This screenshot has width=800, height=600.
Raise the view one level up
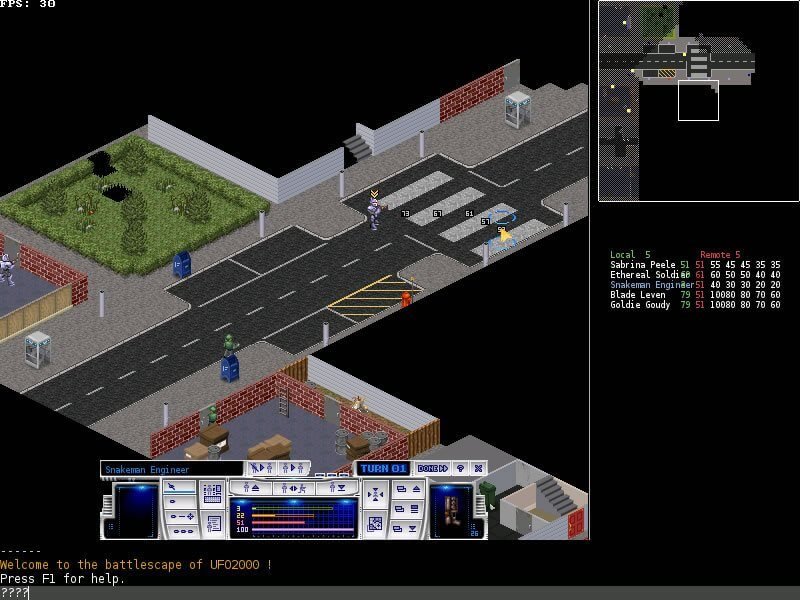pyautogui.click(x=409, y=489)
